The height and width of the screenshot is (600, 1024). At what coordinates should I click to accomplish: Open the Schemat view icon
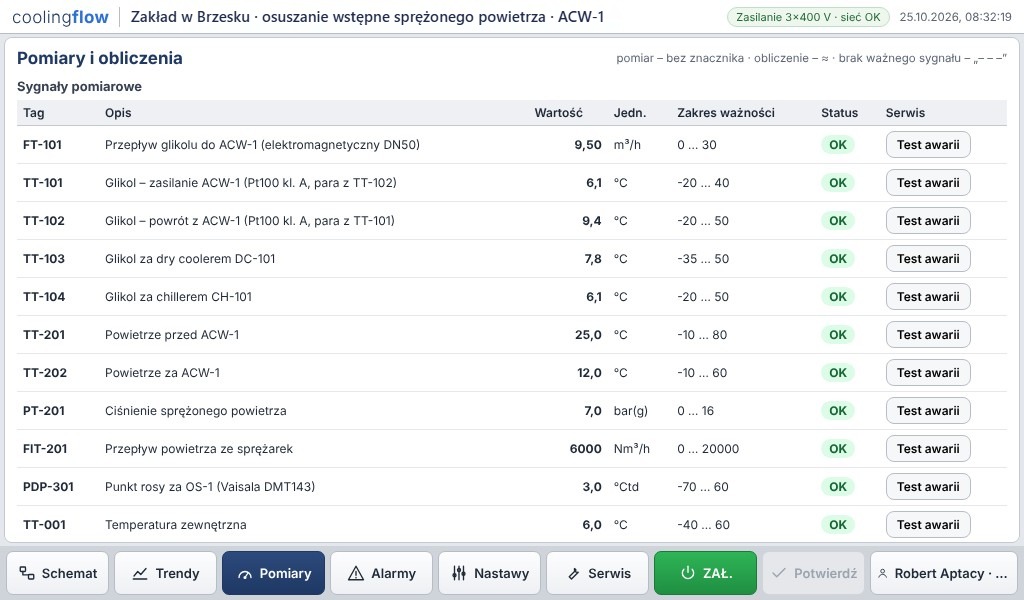(x=27, y=573)
